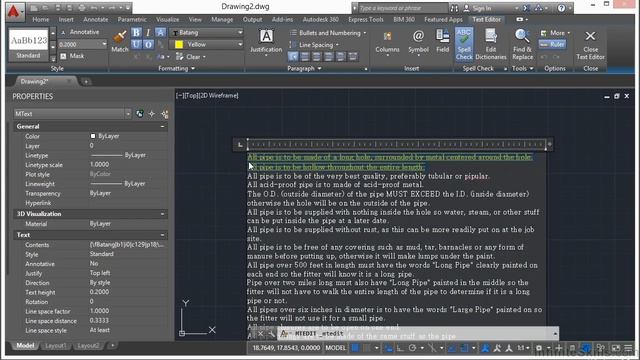640x360 pixels.
Task: Switch to the Home ribbon tab
Action: (40, 19)
